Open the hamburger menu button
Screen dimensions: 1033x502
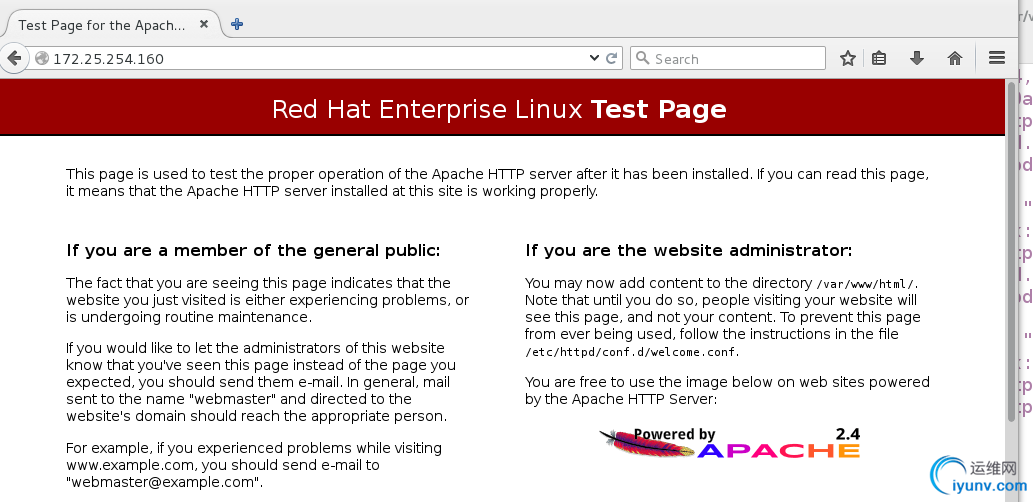[997, 58]
